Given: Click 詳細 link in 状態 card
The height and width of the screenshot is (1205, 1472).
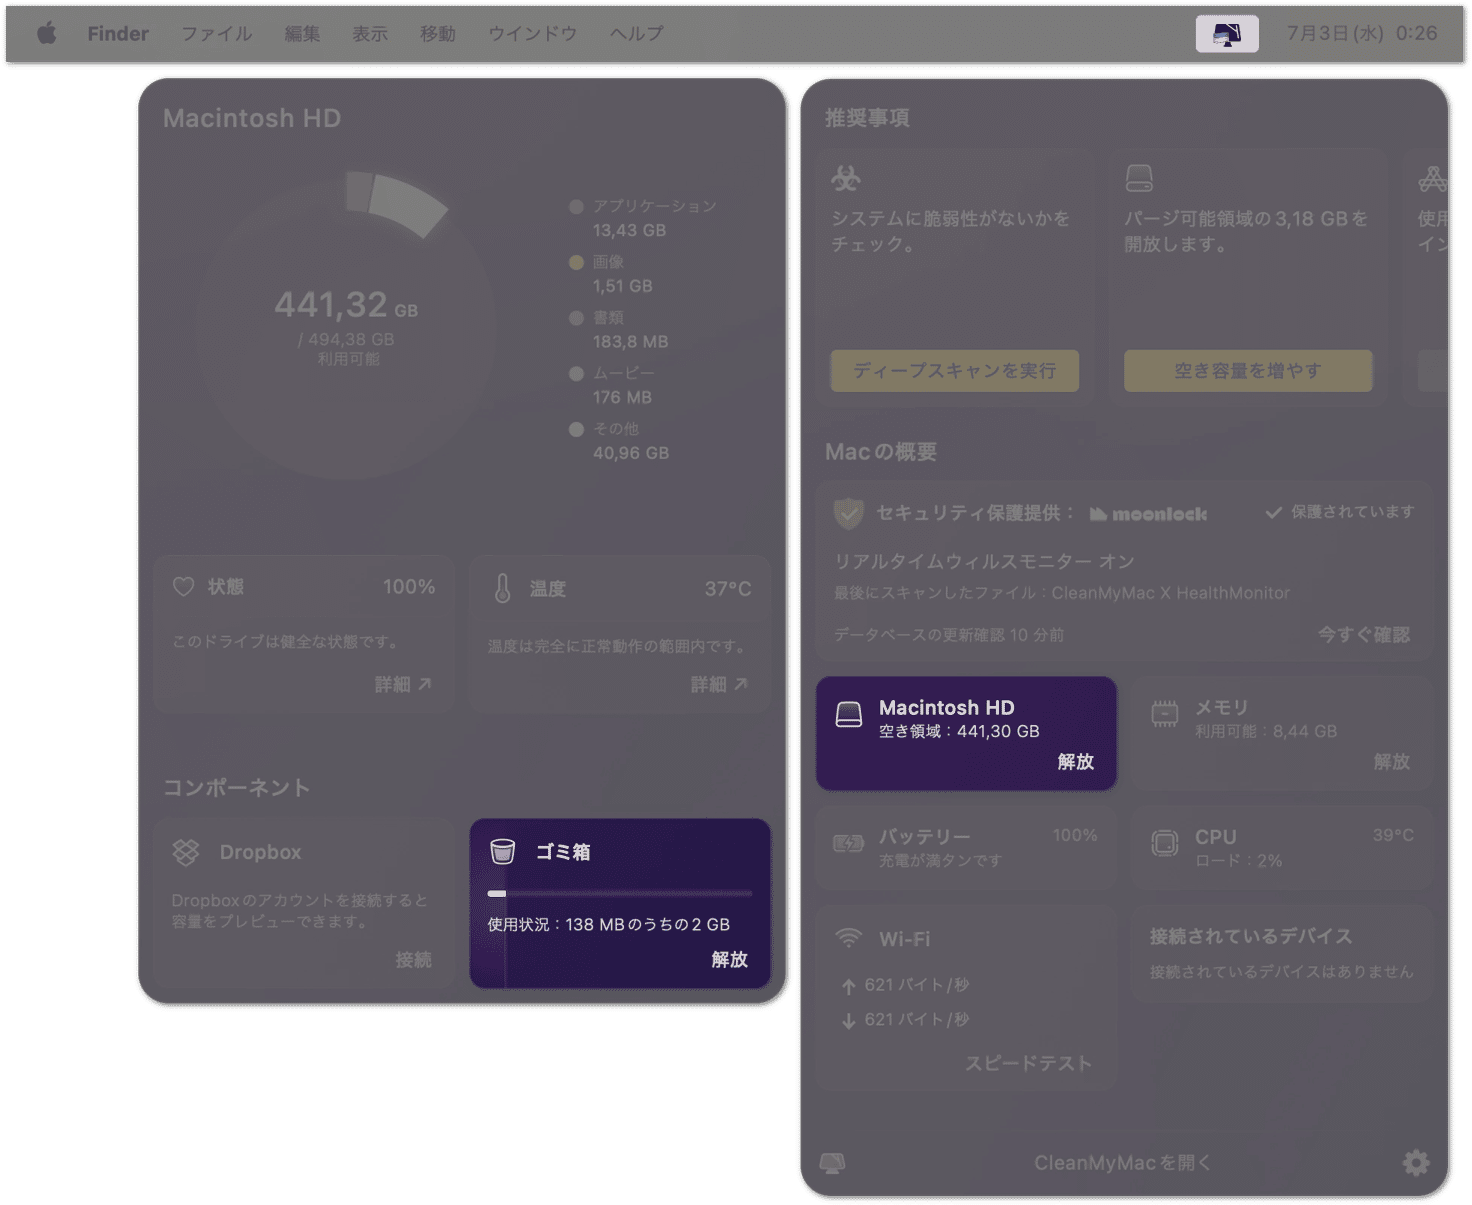Looking at the screenshot, I should click(402, 684).
